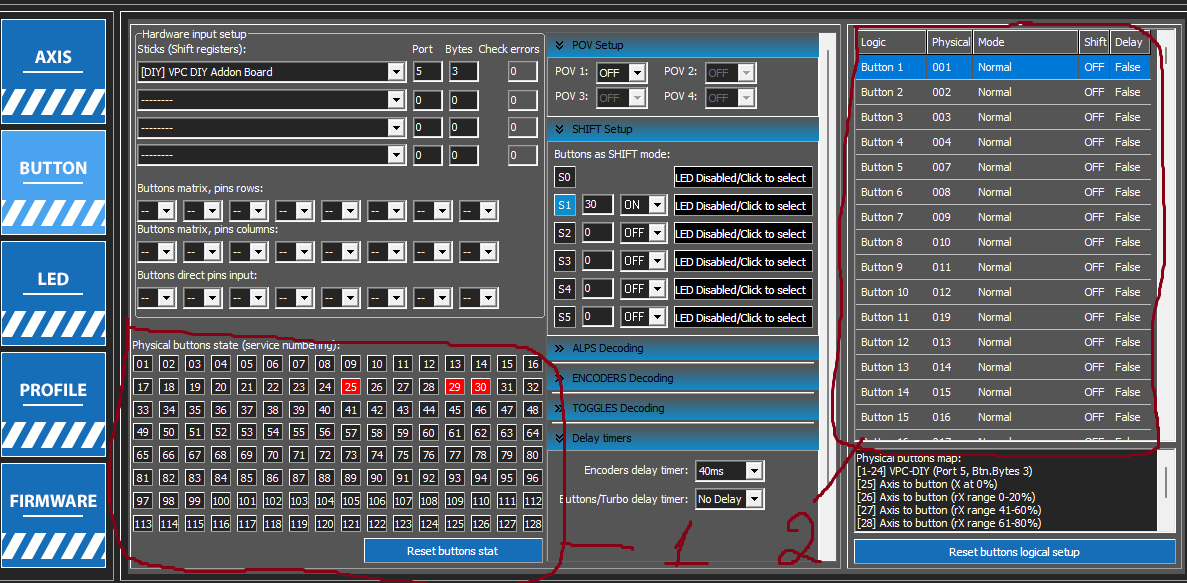Open the DIY VPC DIY Addon Board dropdown

[x=396, y=72]
